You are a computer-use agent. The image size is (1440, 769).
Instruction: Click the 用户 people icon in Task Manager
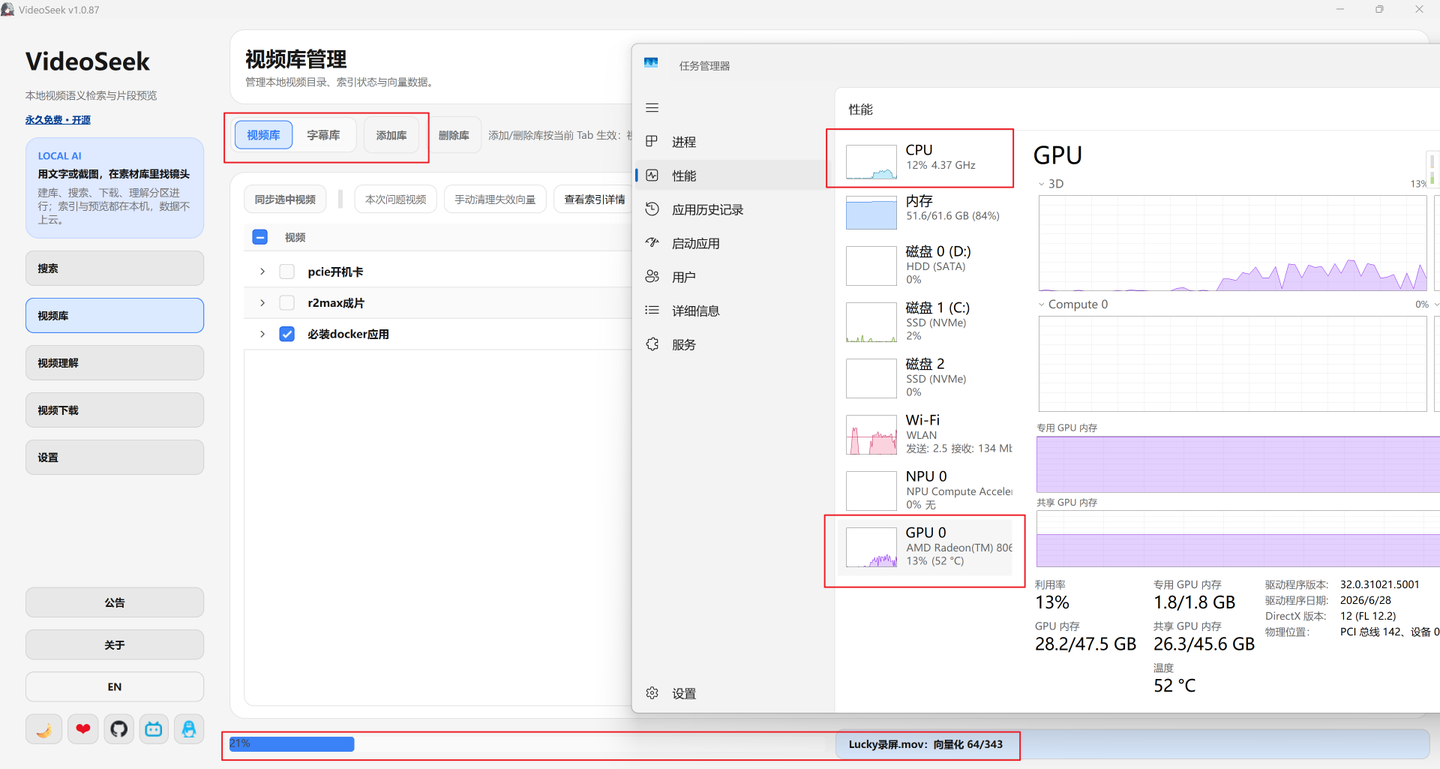[652, 277]
